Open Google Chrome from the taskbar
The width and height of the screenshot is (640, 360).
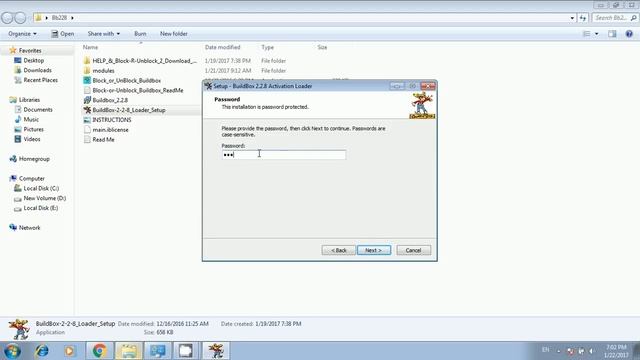(x=99, y=351)
